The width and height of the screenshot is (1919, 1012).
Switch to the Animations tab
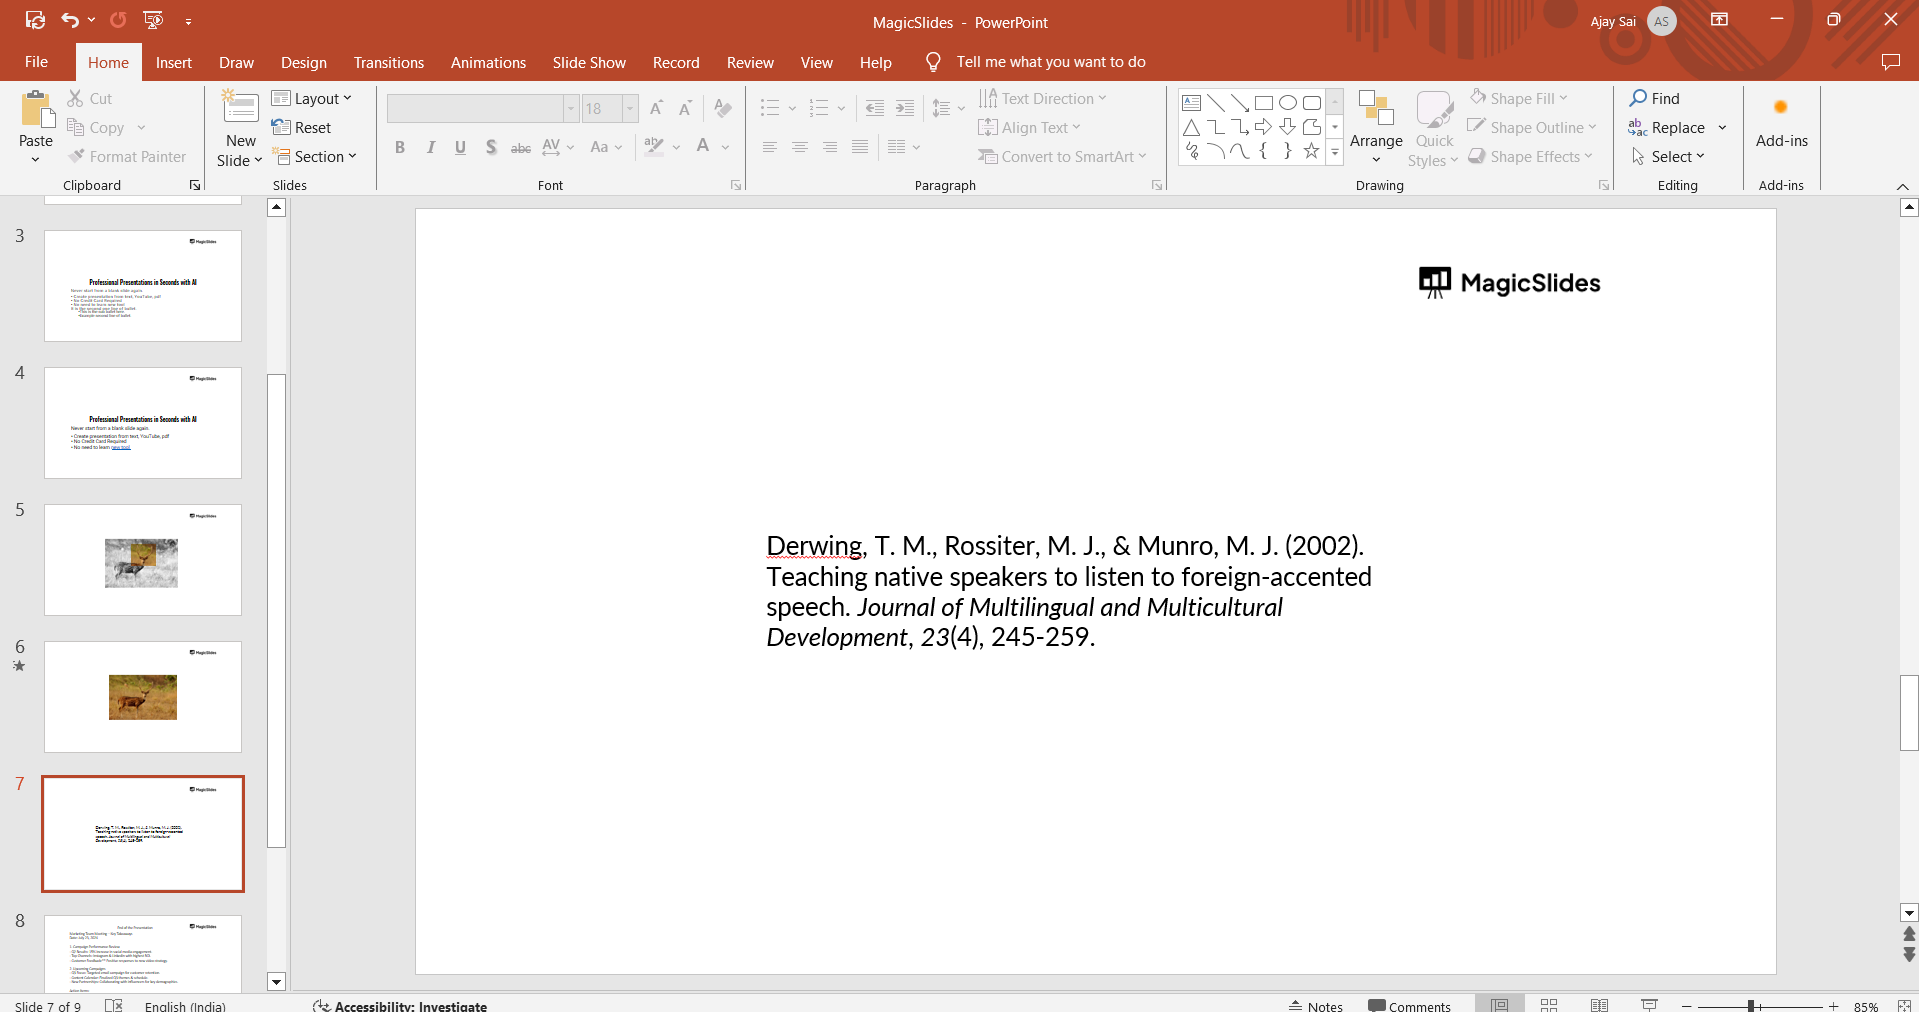click(488, 62)
